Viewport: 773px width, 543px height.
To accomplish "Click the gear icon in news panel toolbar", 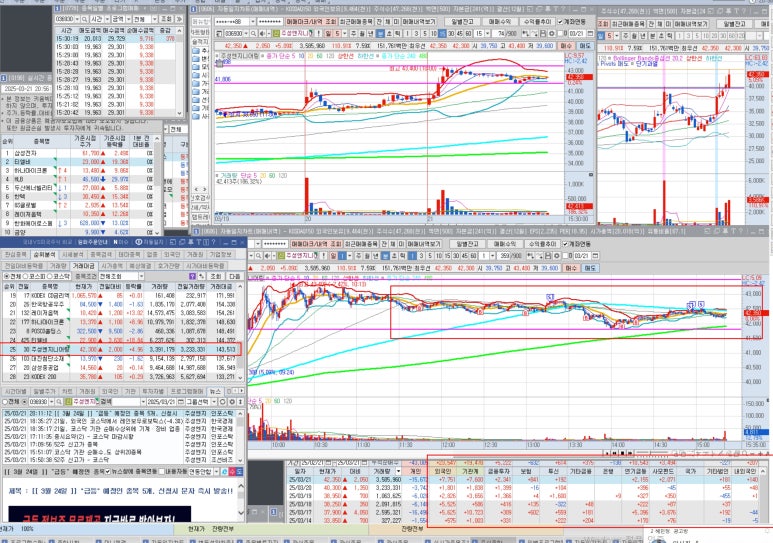I will coord(232,402).
